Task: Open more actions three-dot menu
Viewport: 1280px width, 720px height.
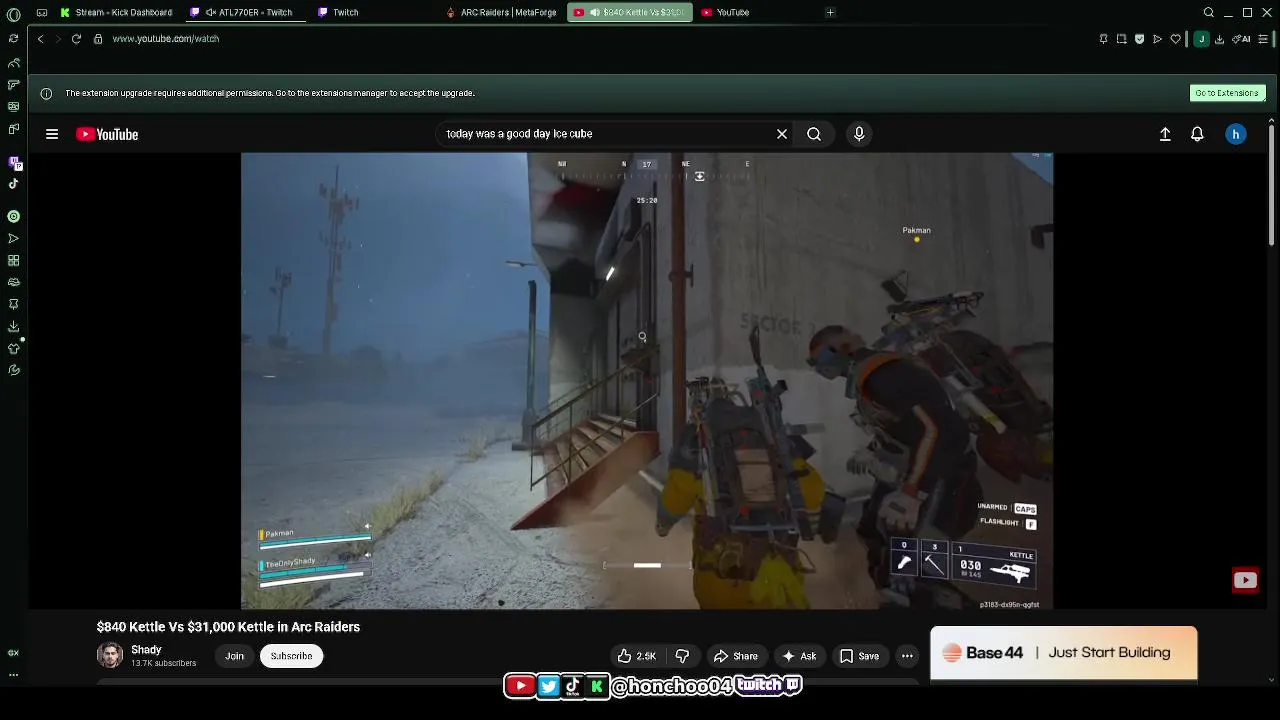Action: (907, 656)
